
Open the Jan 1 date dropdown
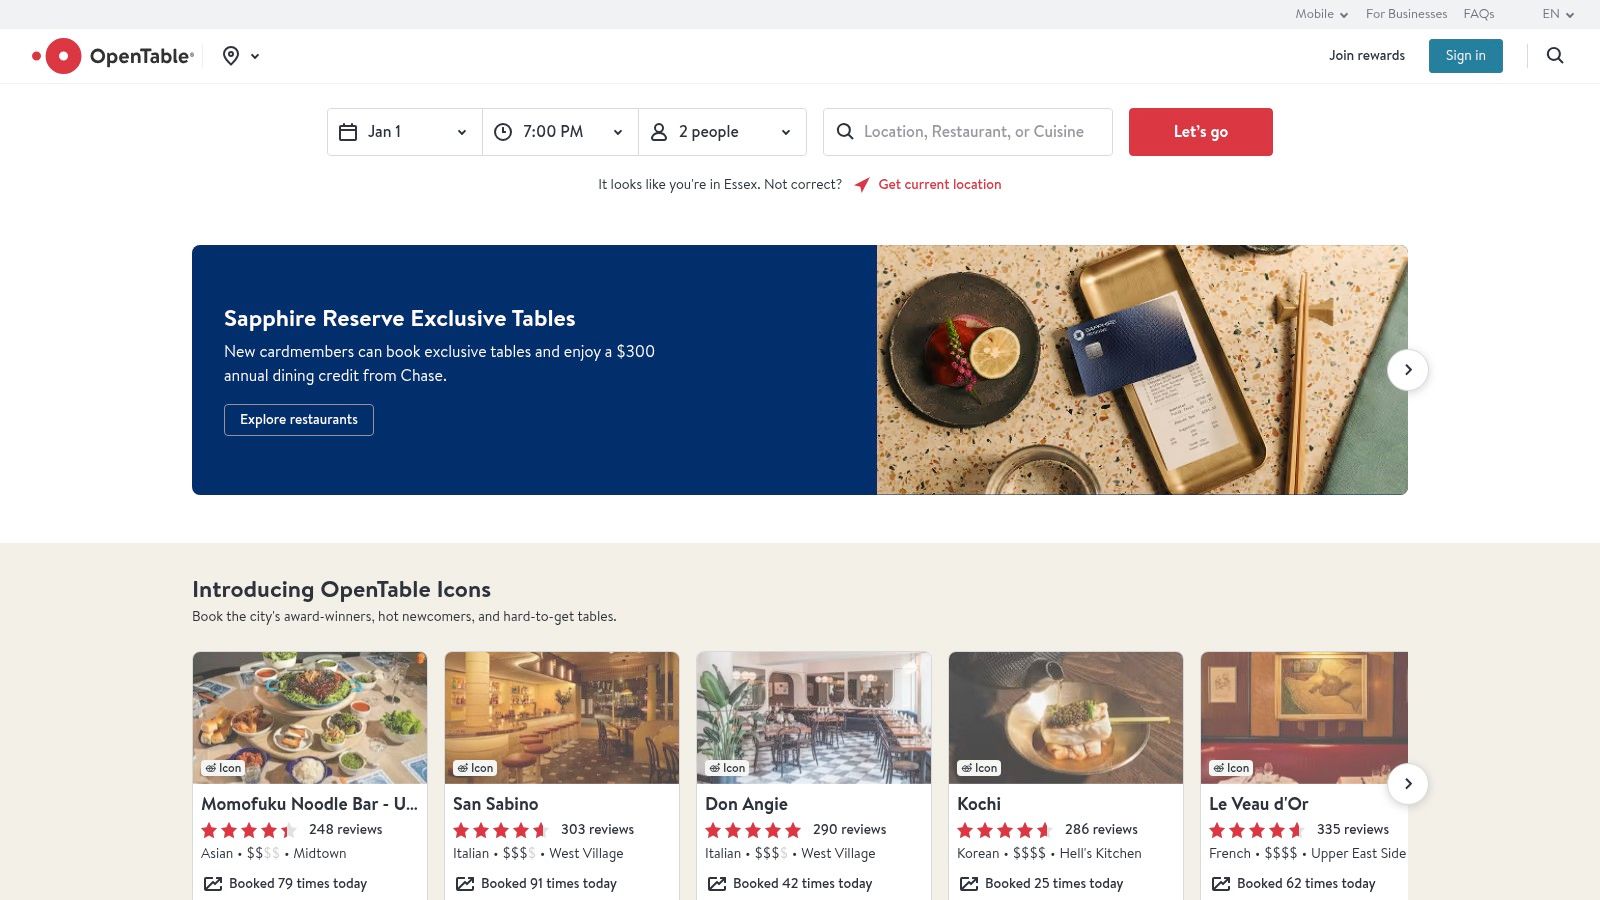pyautogui.click(x=405, y=132)
